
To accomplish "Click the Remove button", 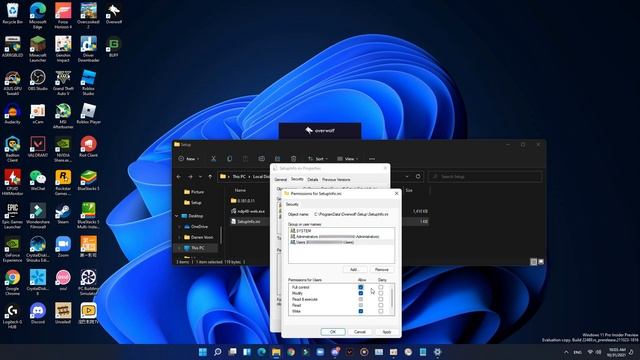I will pos(382,269).
